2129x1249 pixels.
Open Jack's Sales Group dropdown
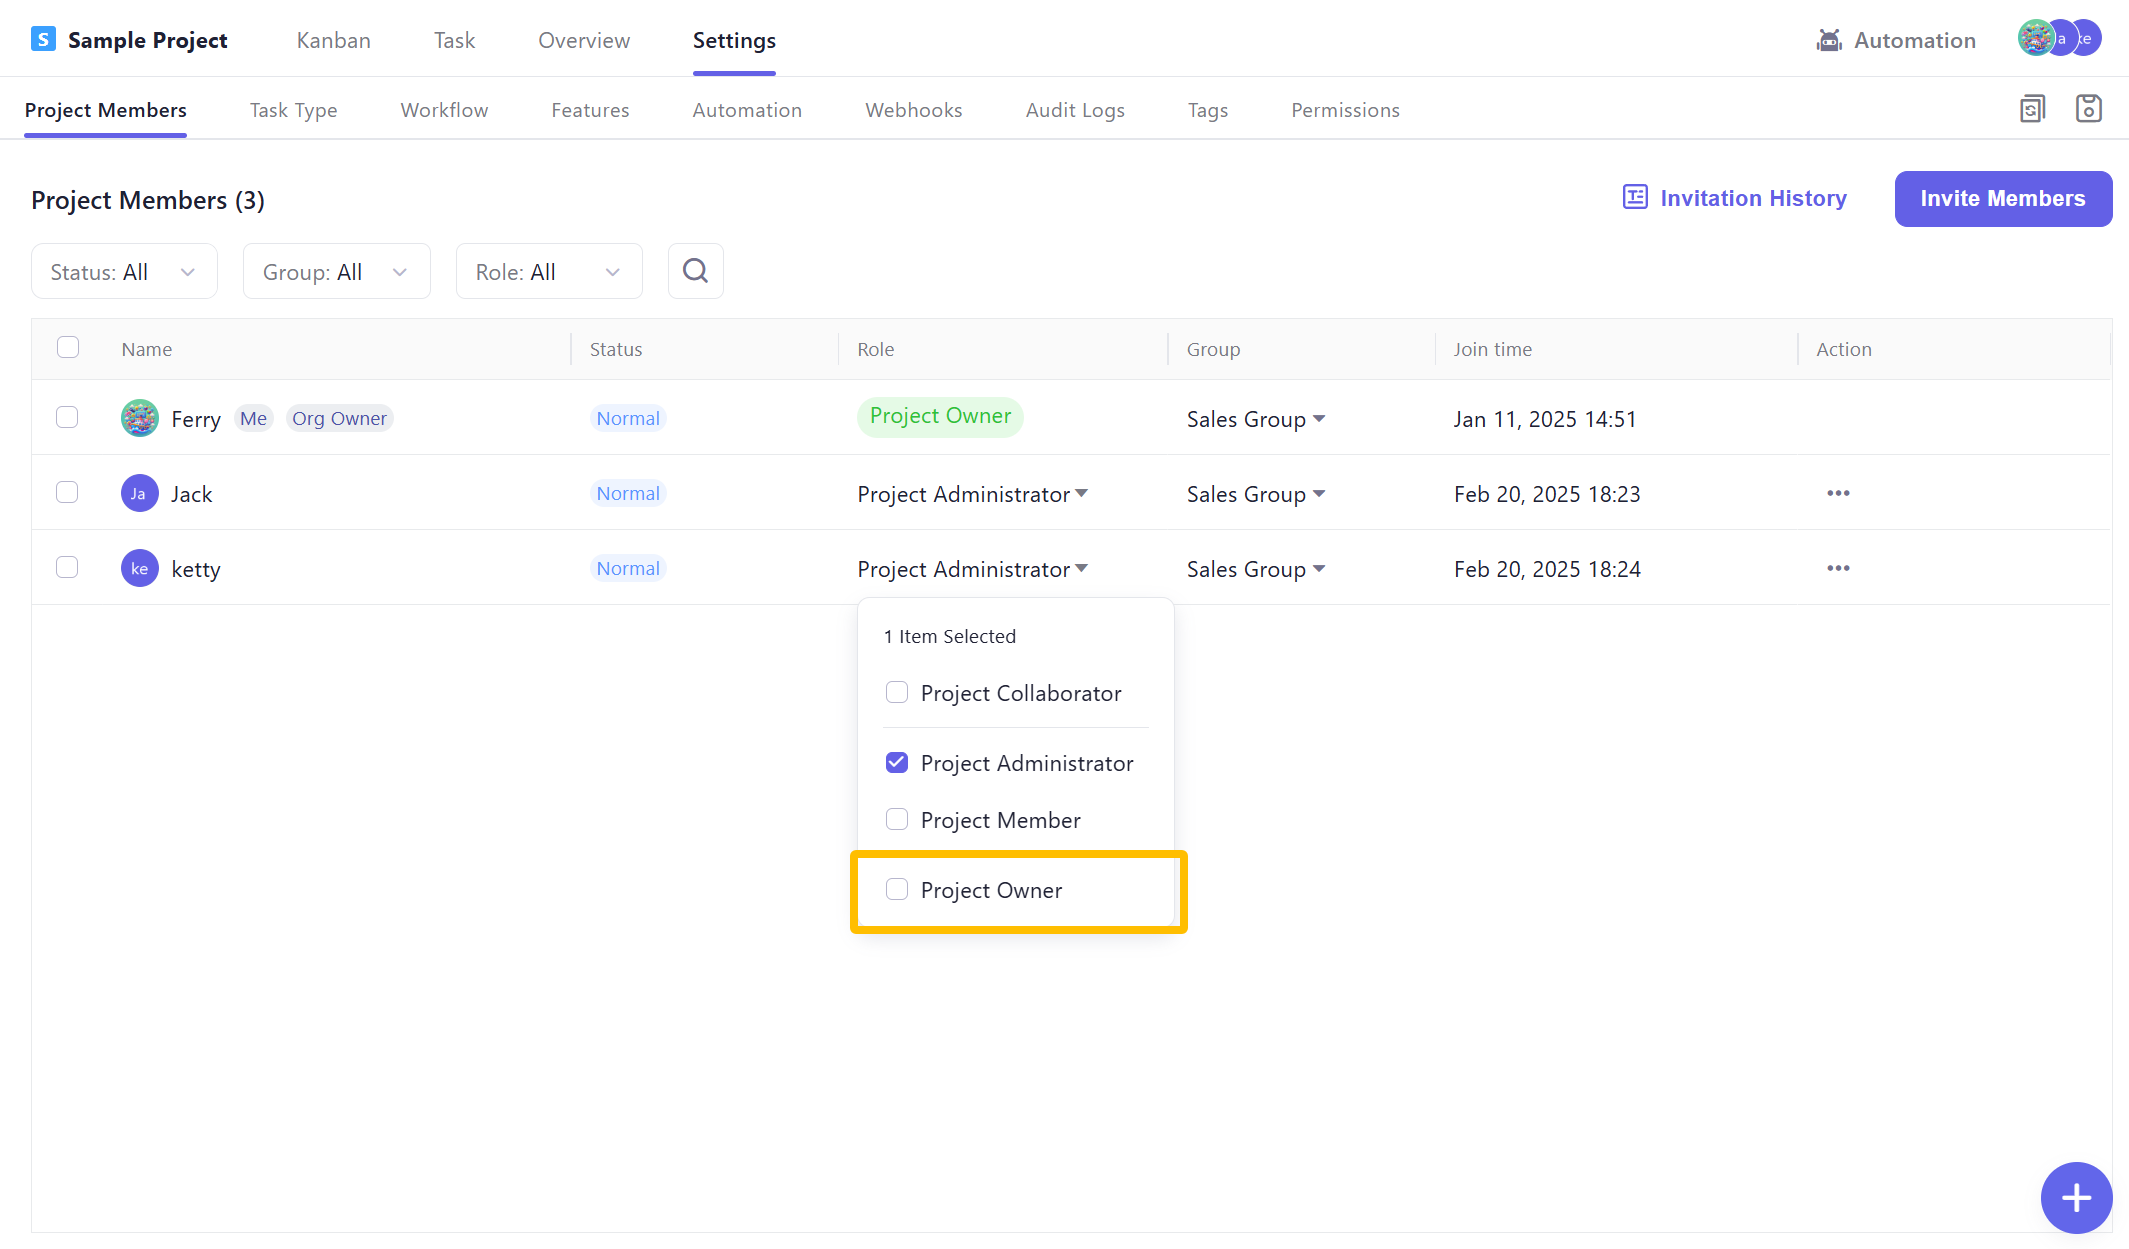tap(1256, 494)
